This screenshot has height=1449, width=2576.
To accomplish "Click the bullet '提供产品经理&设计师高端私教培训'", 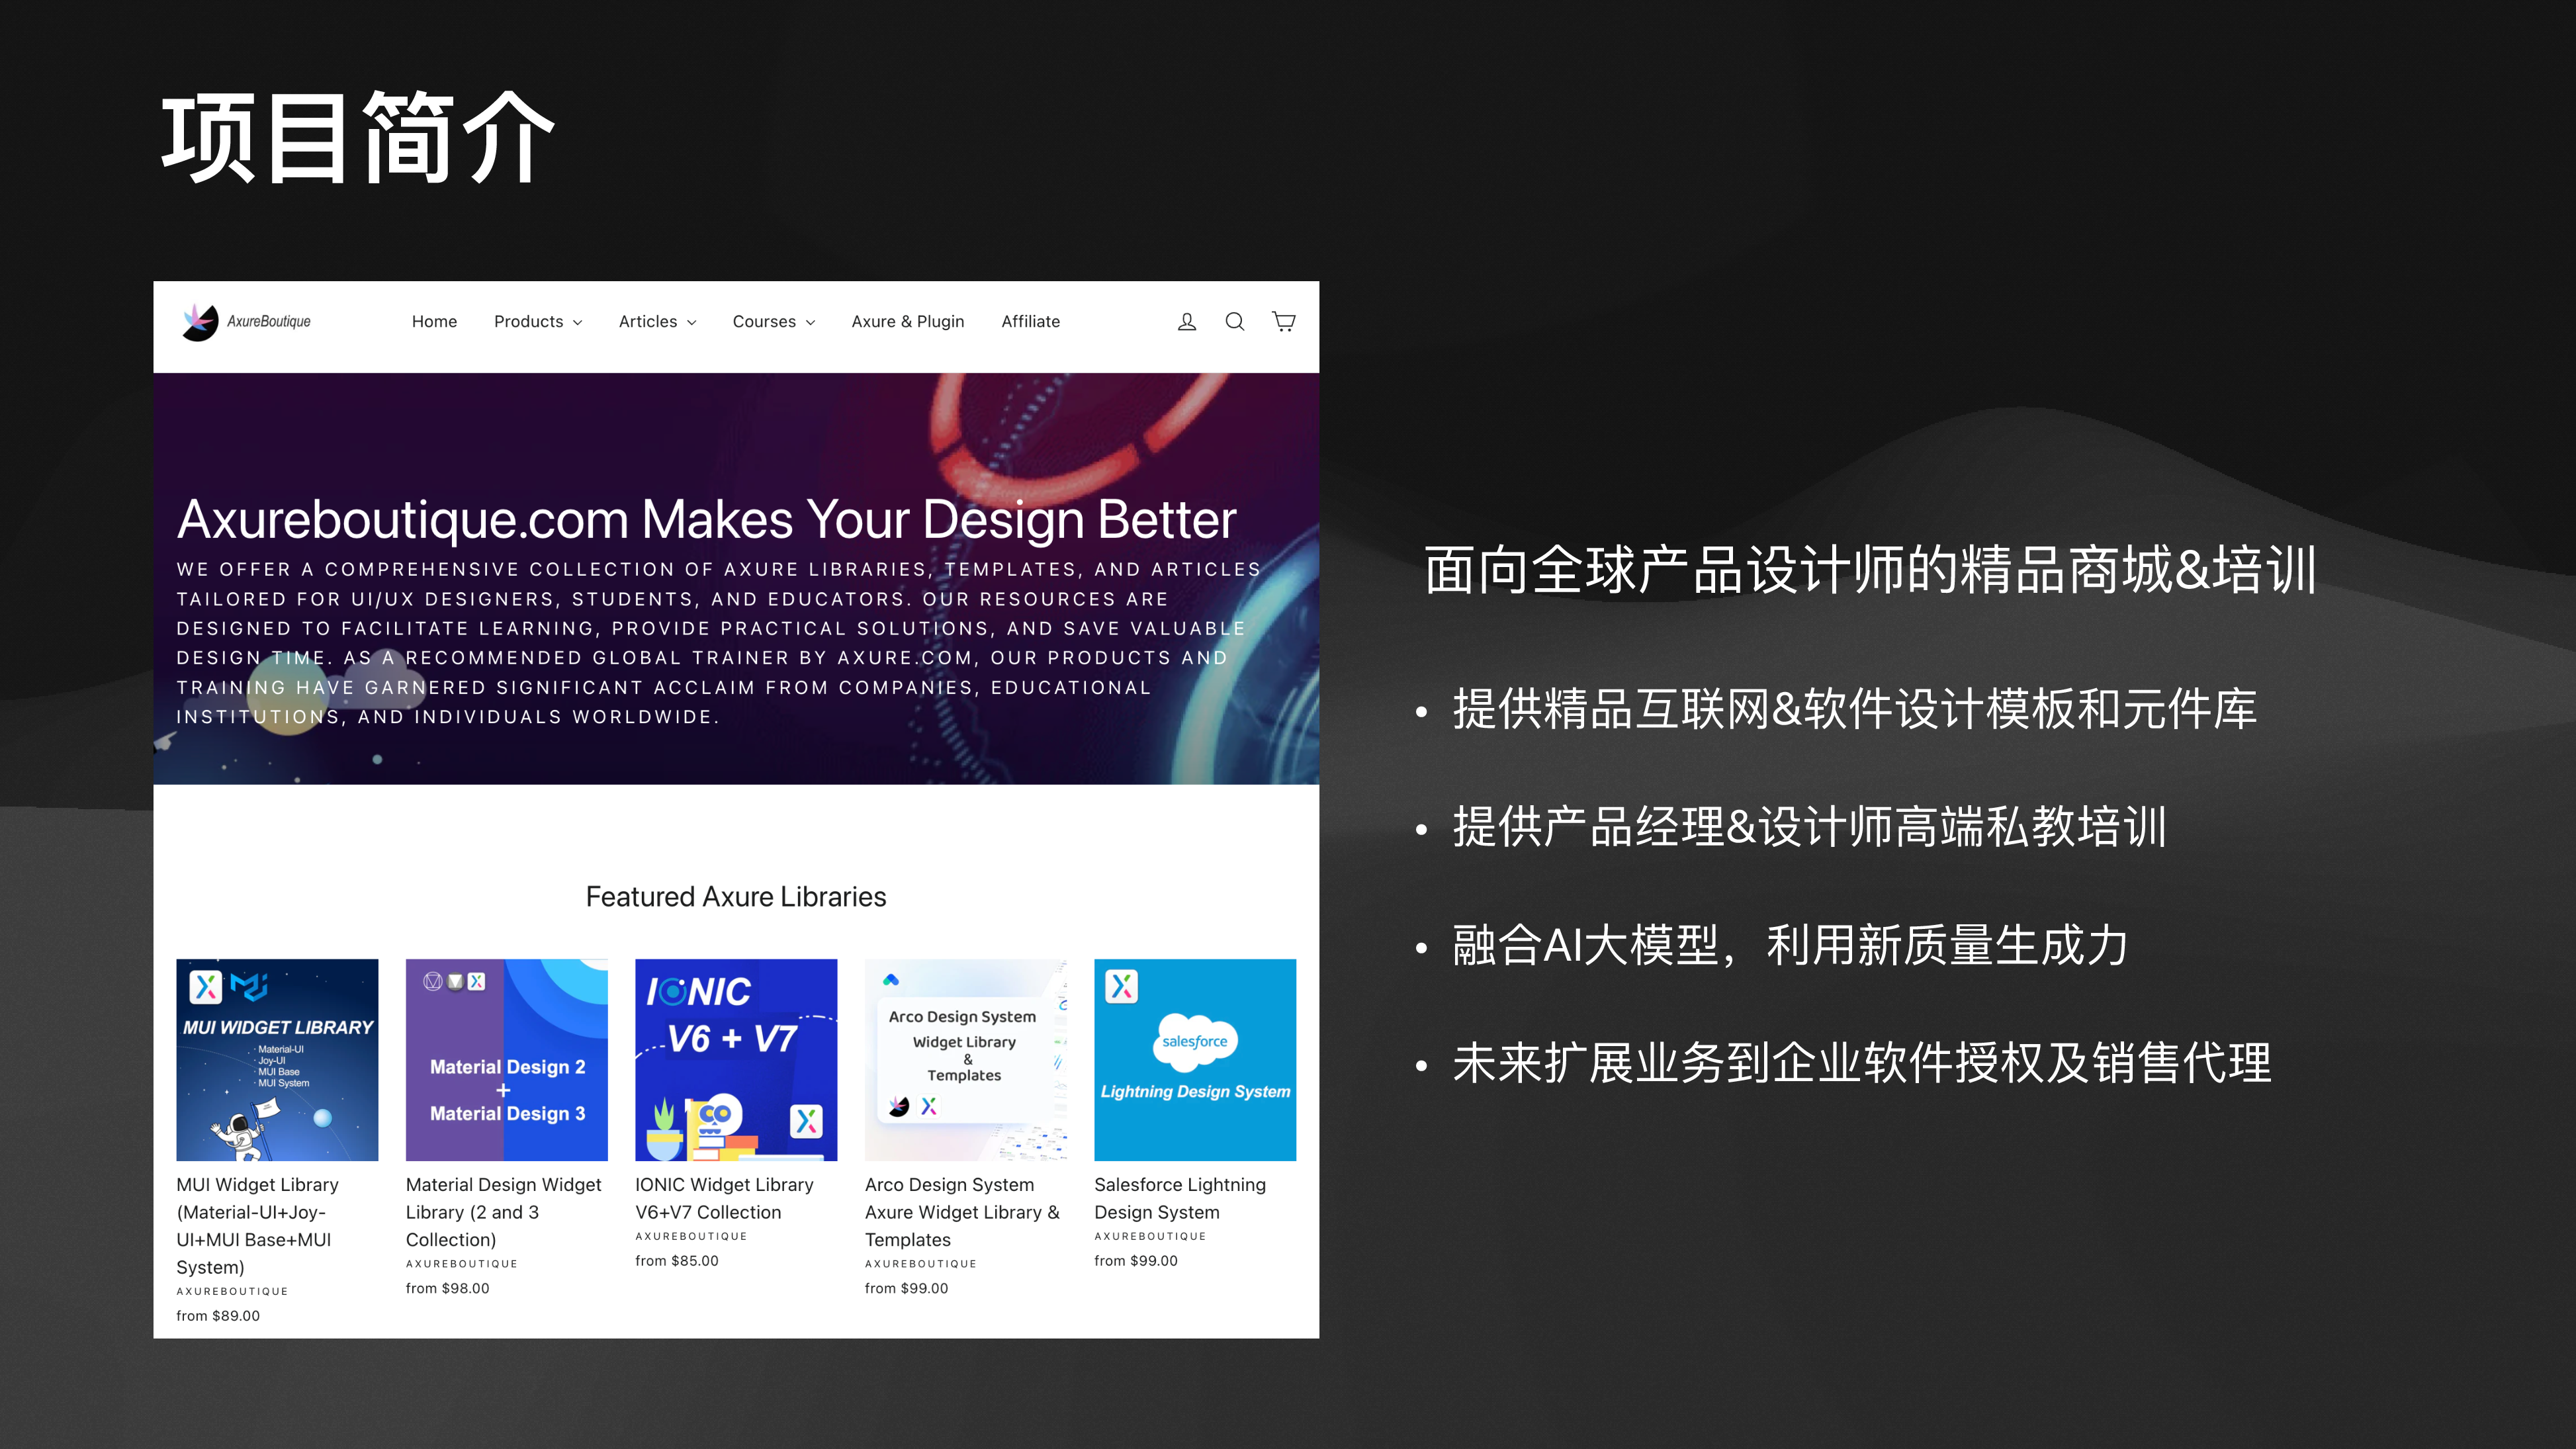I will pos(1809,827).
